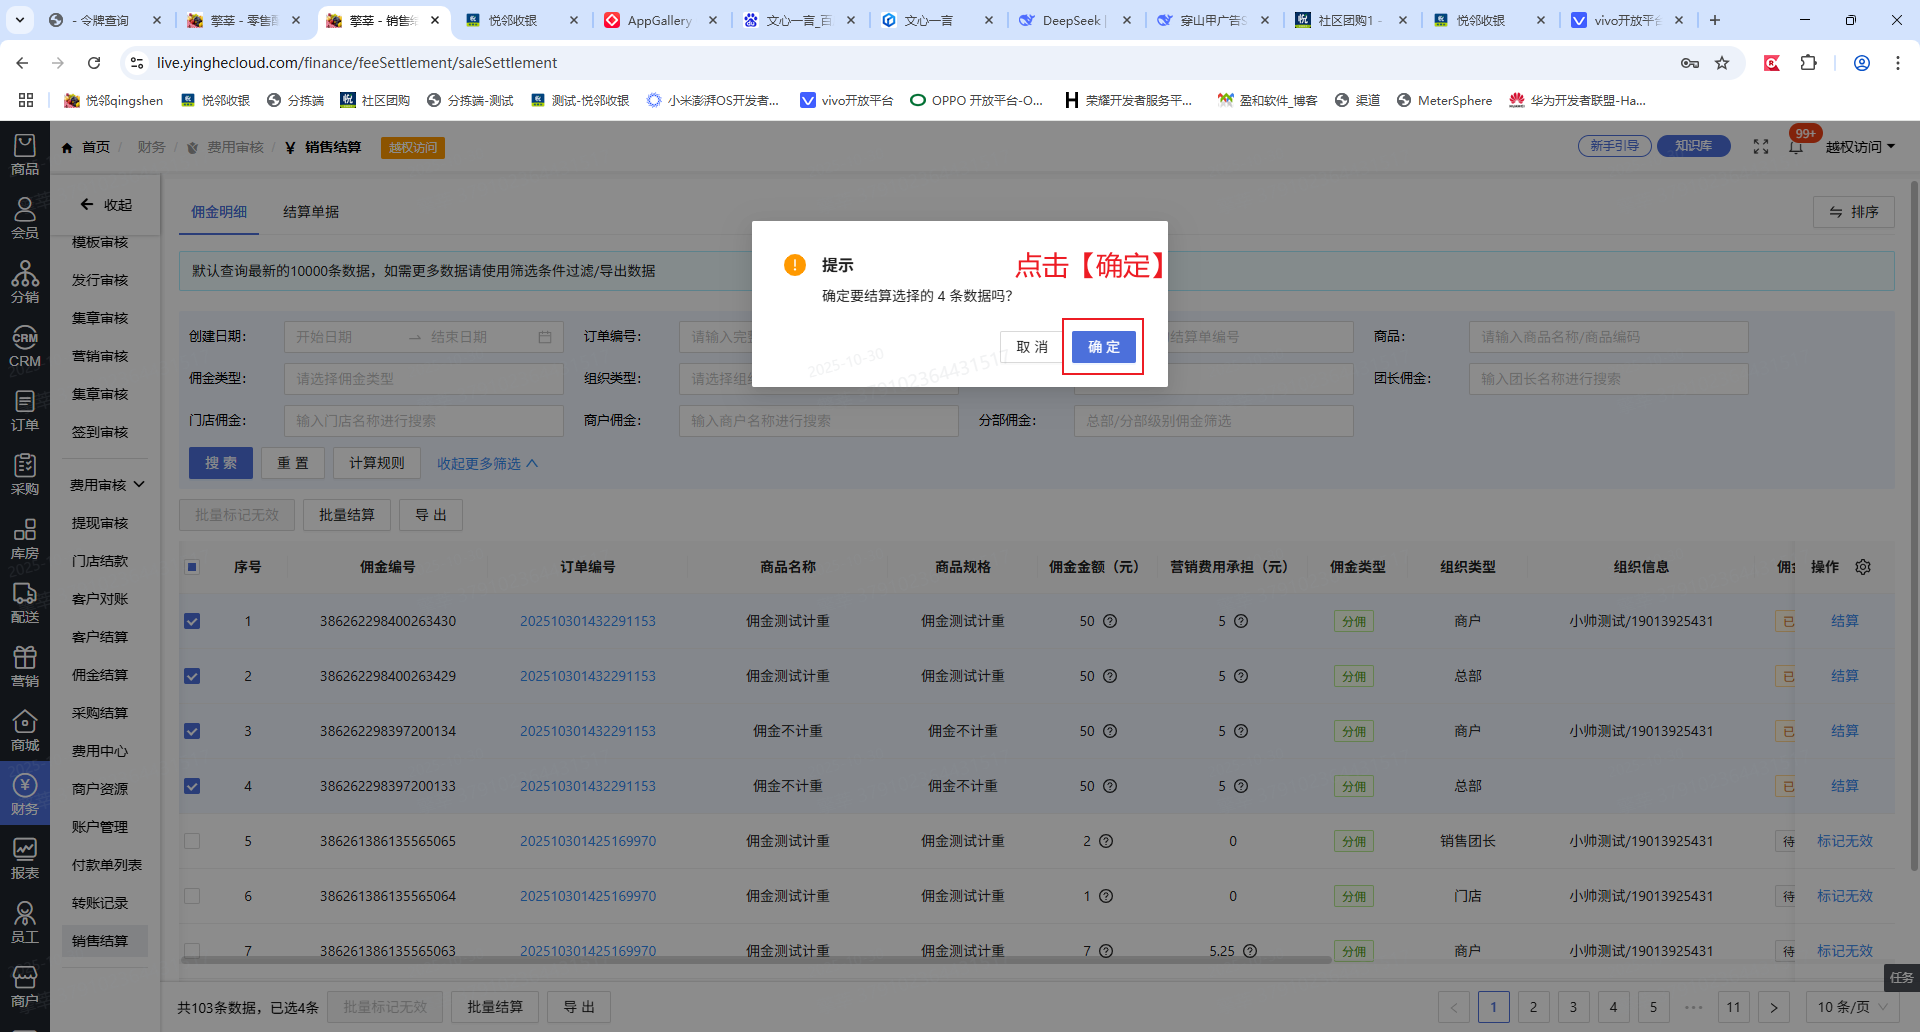Toggle the select-all checkbox in table header

click(x=192, y=567)
